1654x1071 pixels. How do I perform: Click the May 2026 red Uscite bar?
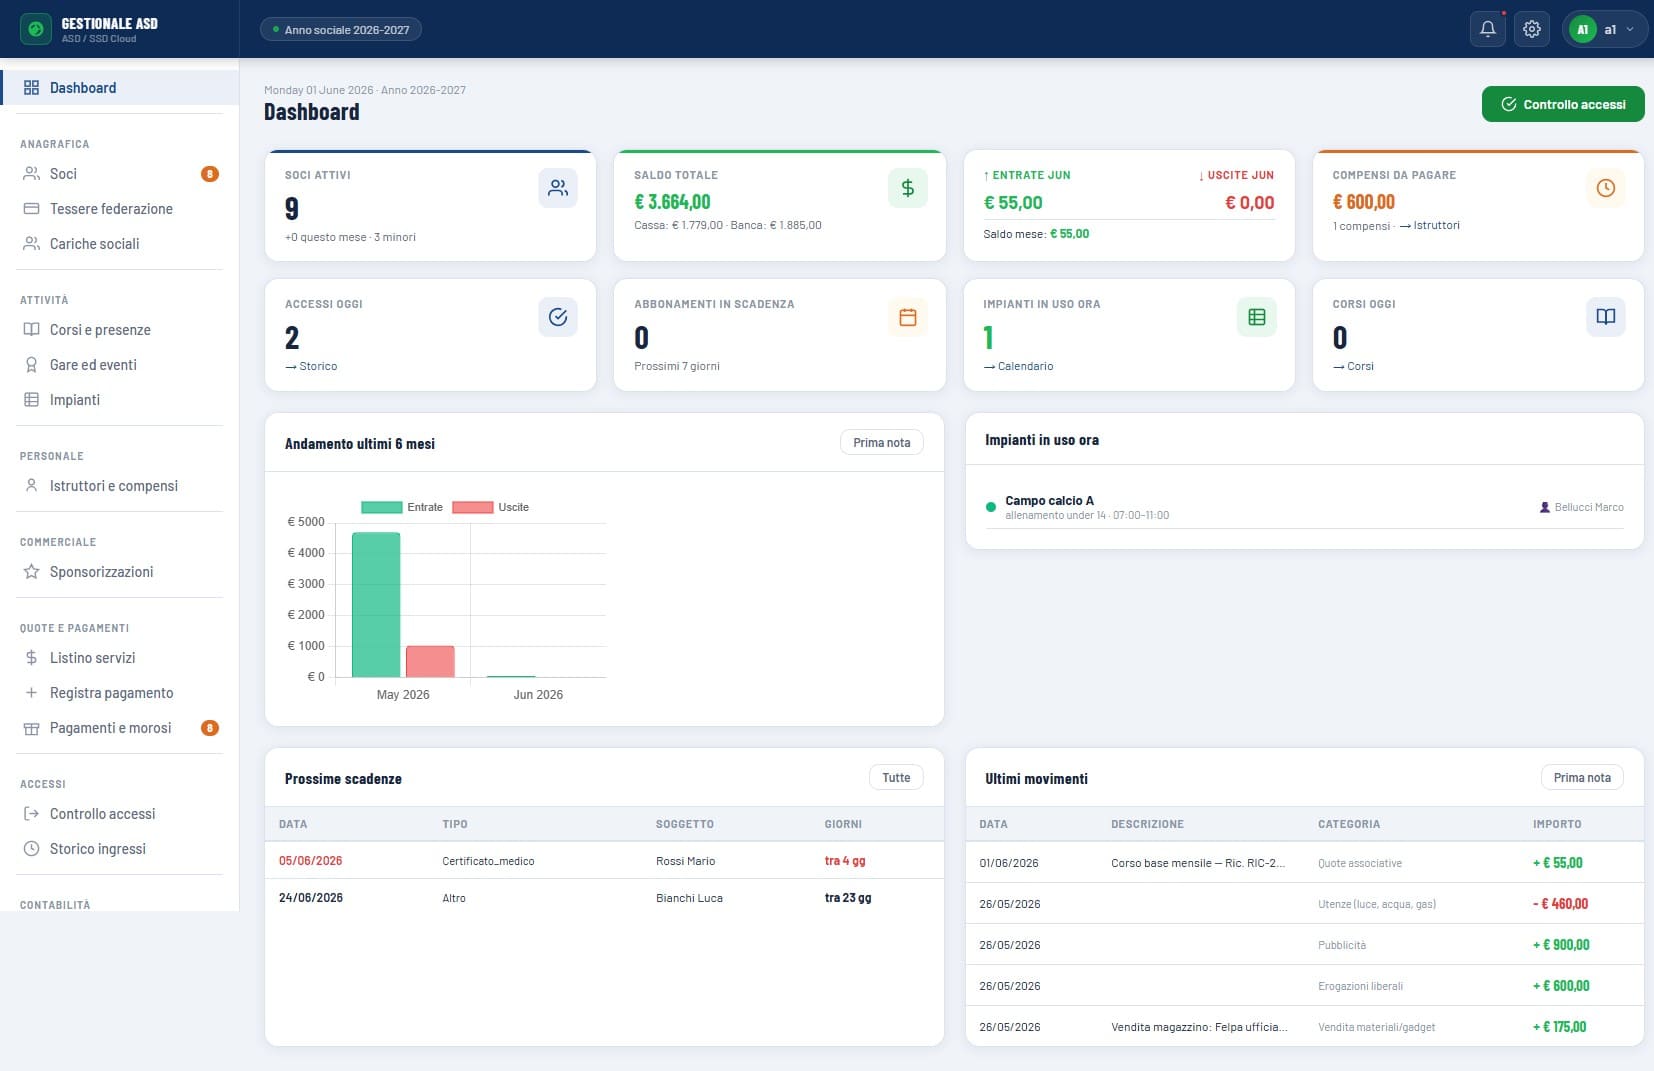[x=430, y=662]
